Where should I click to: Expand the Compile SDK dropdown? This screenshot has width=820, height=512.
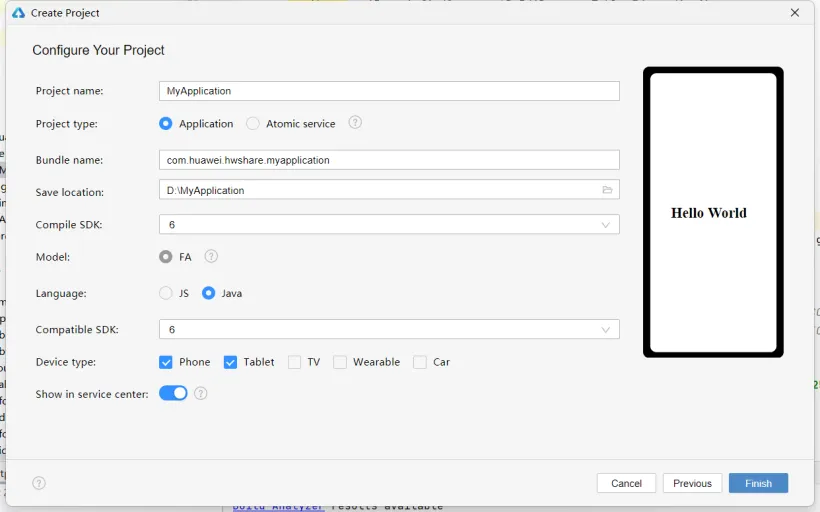coord(605,225)
